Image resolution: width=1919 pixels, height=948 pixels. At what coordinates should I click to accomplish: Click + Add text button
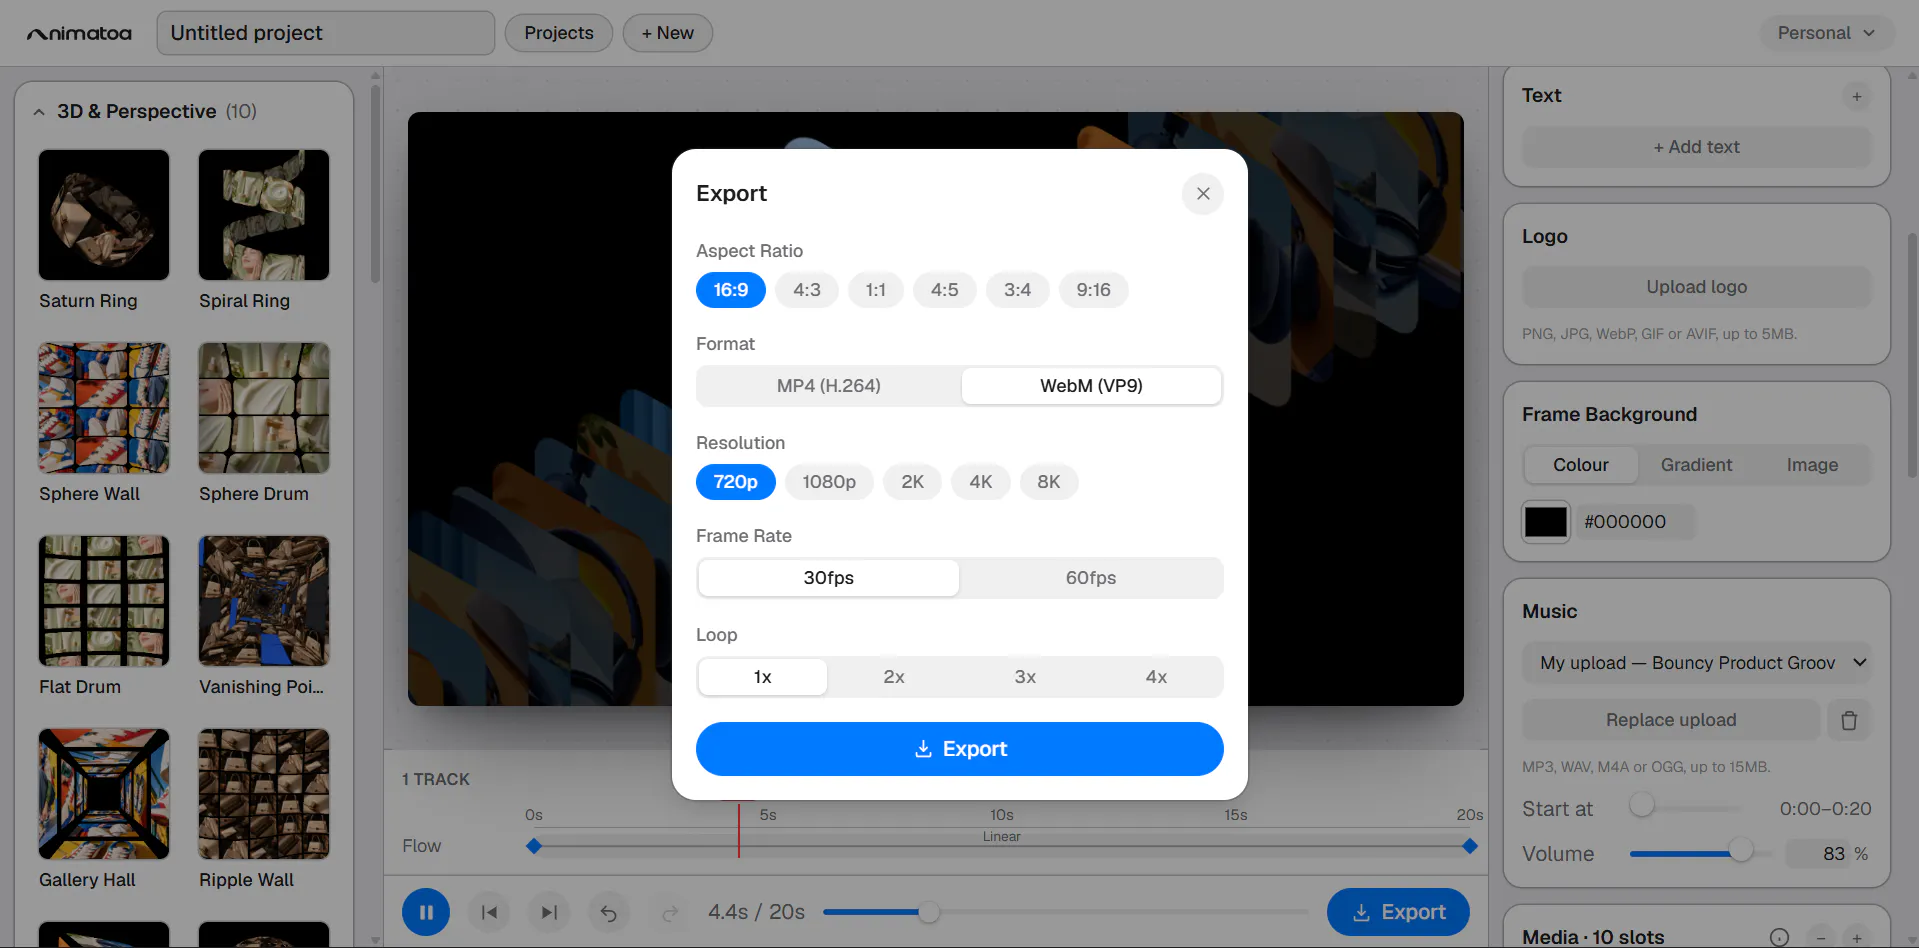pyautogui.click(x=1697, y=147)
